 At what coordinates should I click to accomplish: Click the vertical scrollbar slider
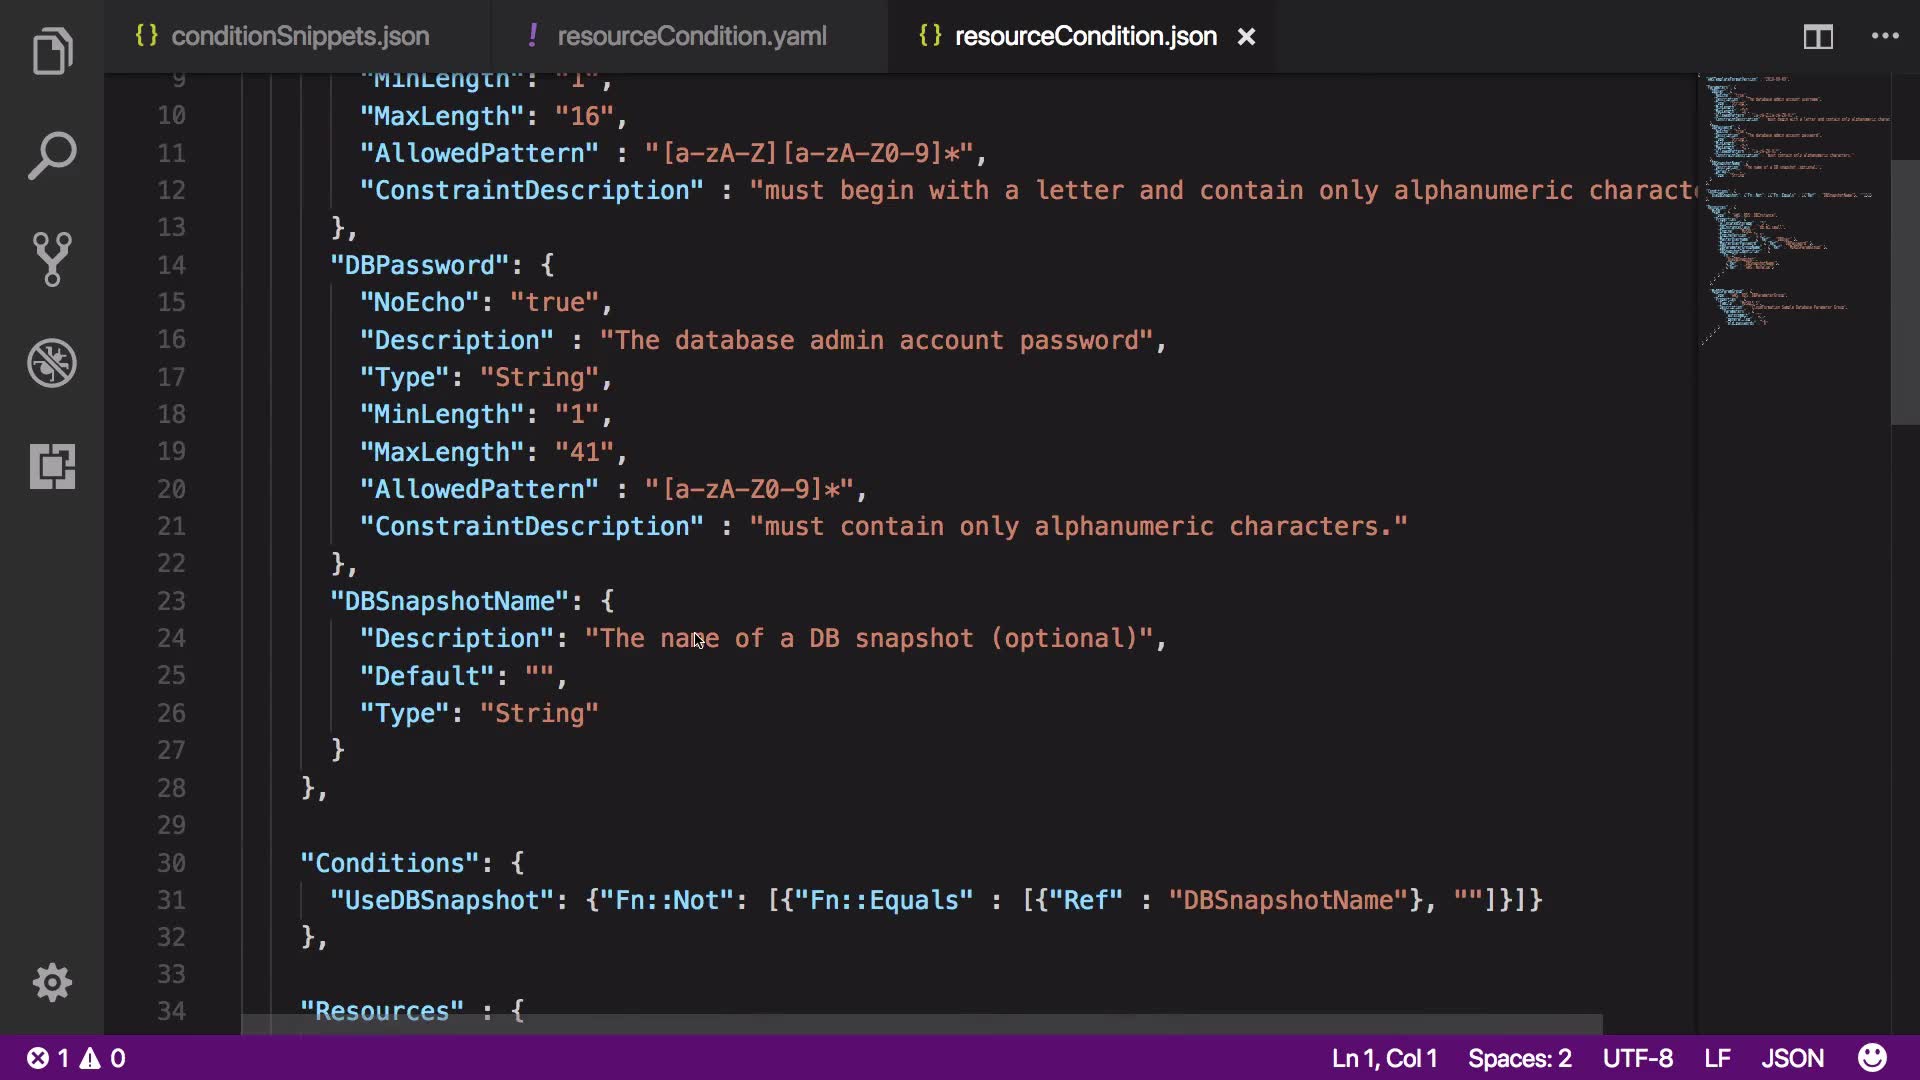tap(1904, 290)
